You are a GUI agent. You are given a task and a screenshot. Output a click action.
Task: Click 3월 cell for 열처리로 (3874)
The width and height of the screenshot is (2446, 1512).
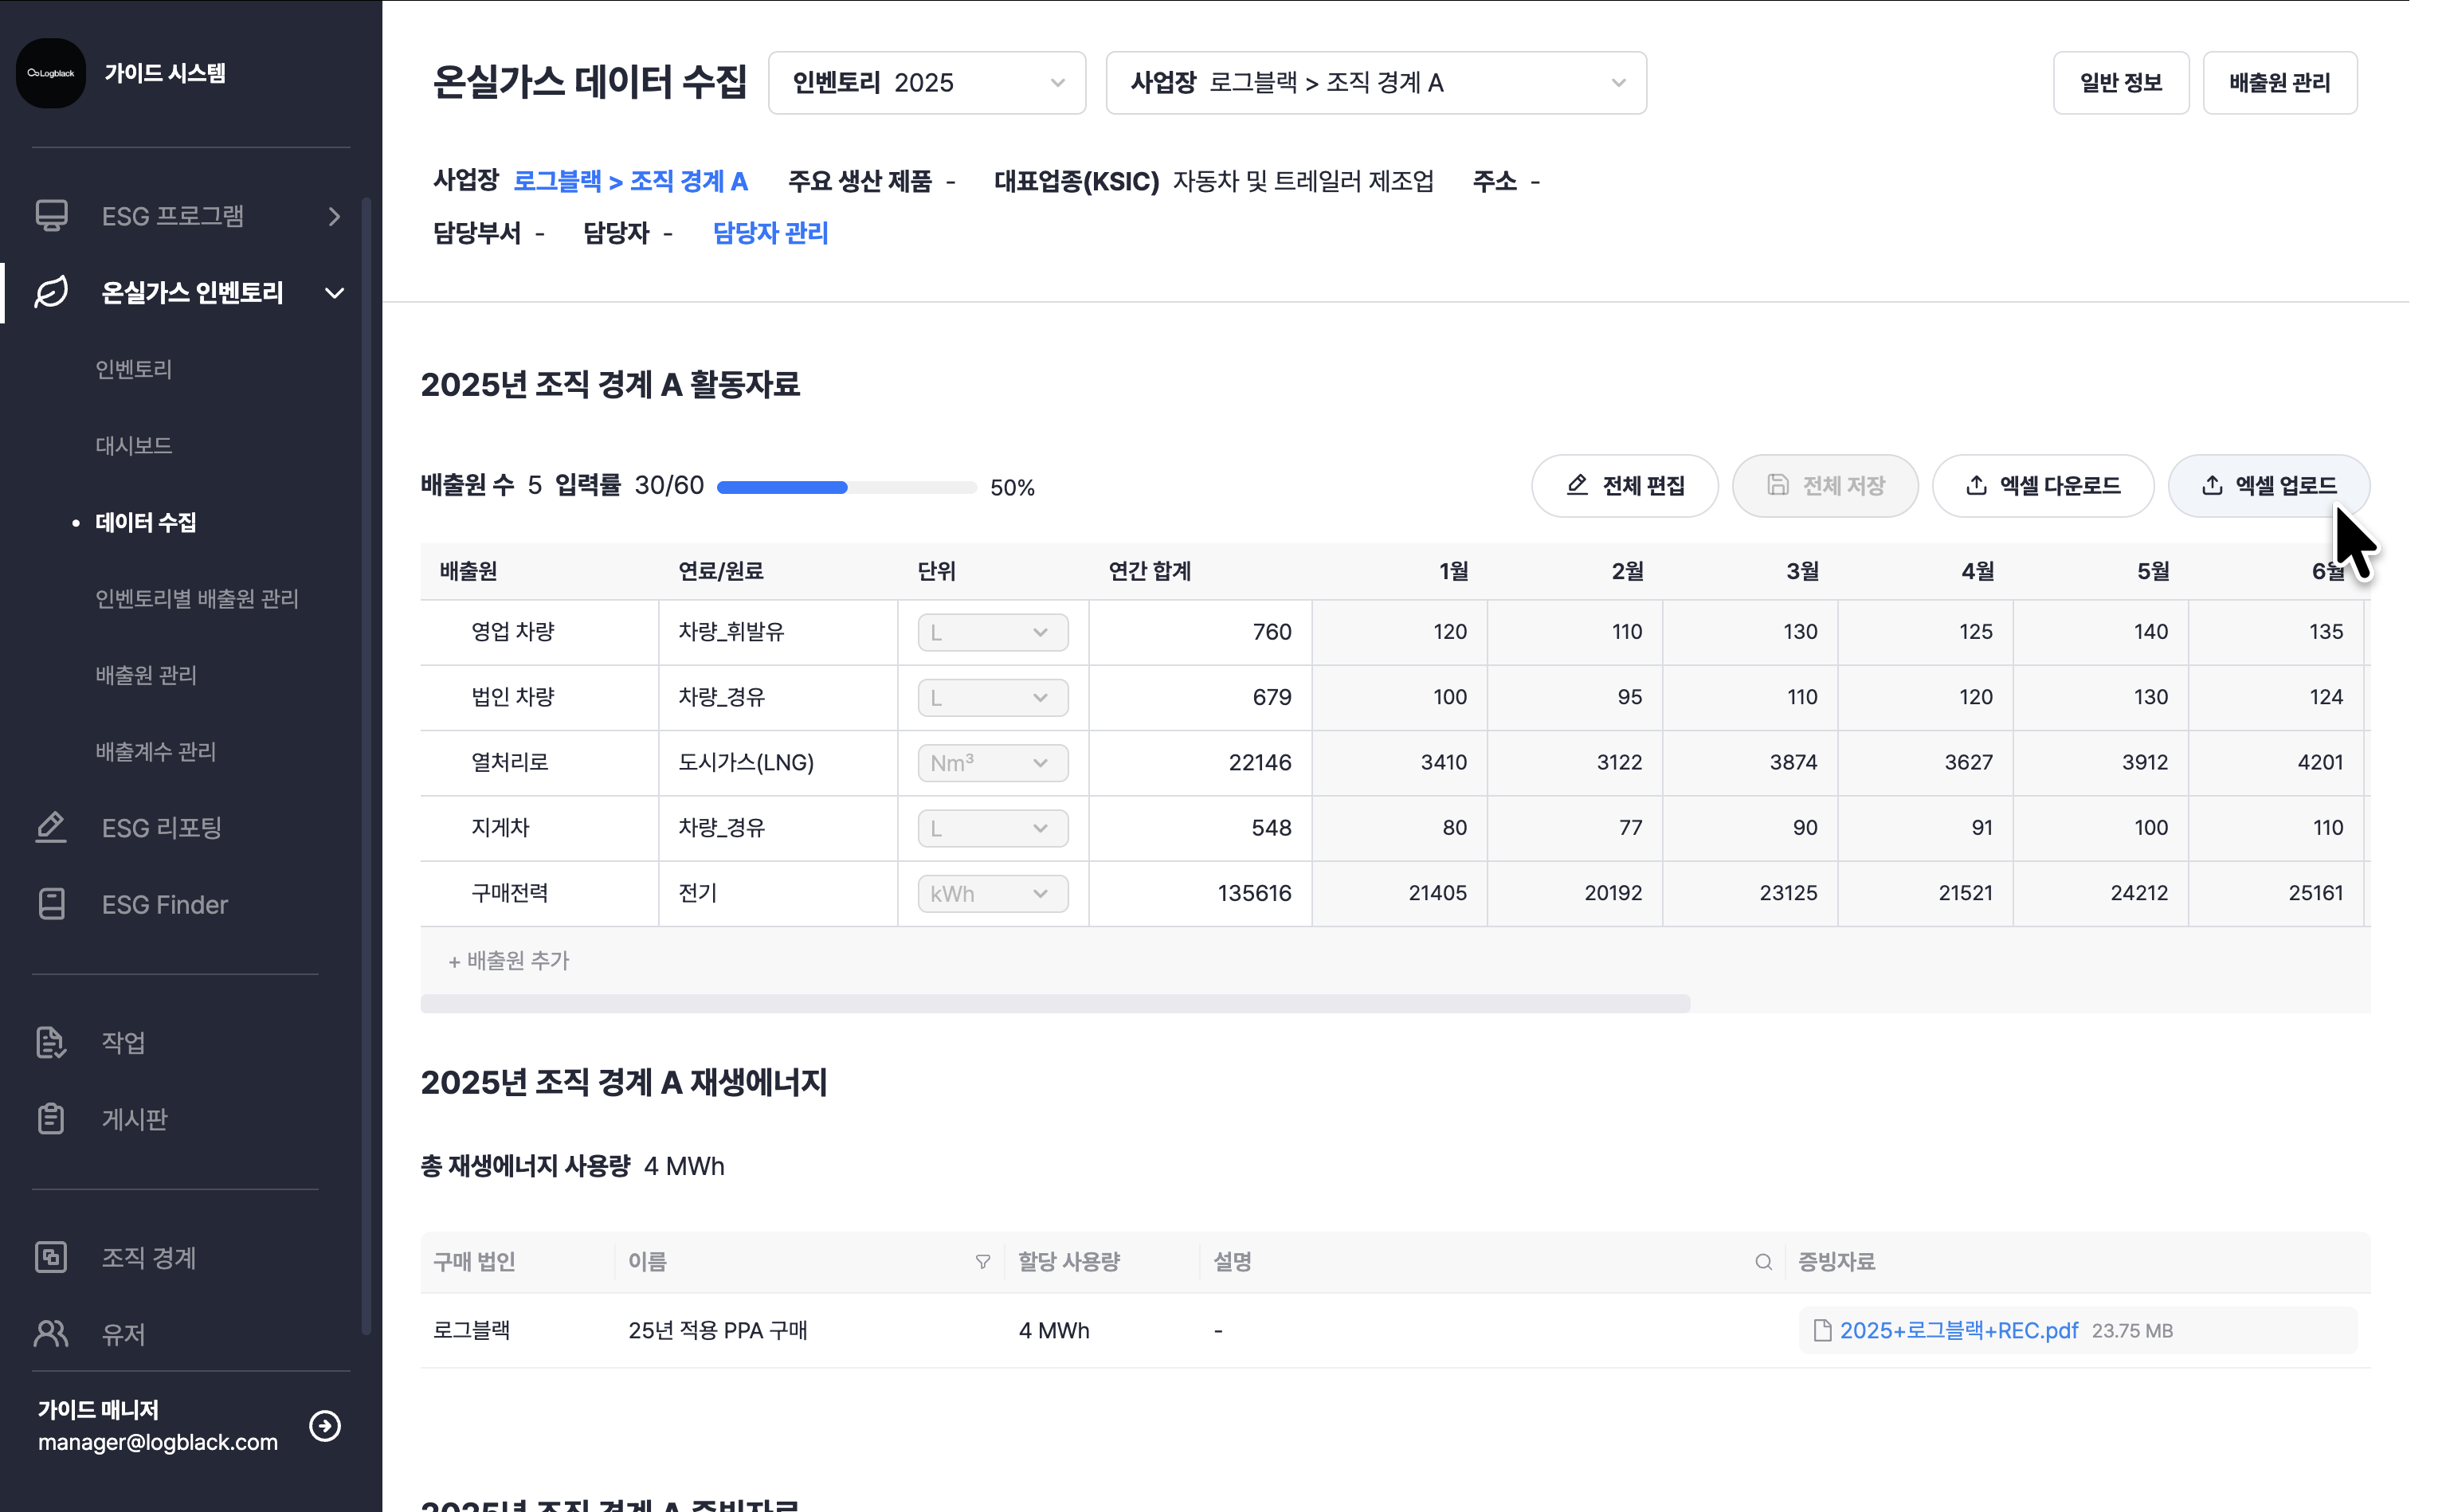1750,763
